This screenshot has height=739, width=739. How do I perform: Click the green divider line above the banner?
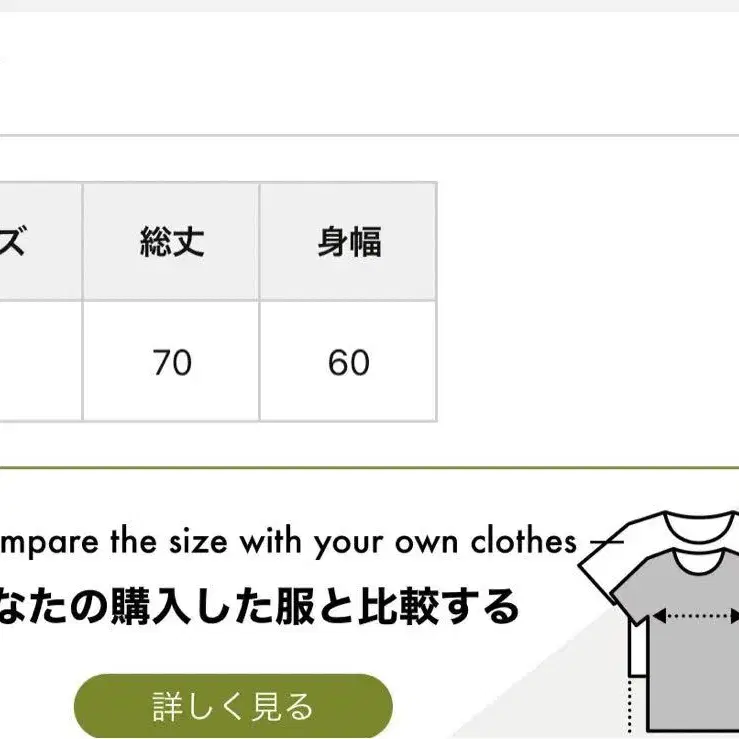point(370,468)
